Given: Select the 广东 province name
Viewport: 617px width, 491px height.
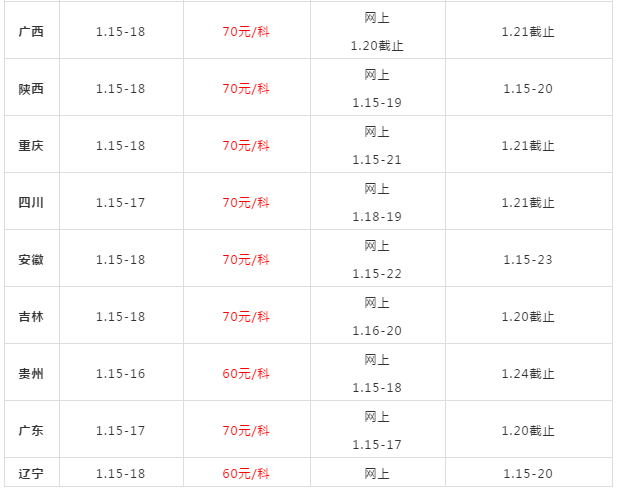Looking at the screenshot, I should pyautogui.click(x=31, y=430).
